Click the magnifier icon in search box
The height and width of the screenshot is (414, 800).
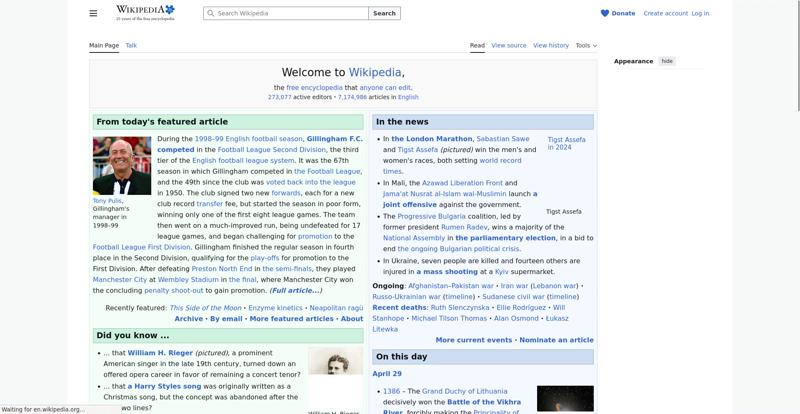(x=210, y=14)
